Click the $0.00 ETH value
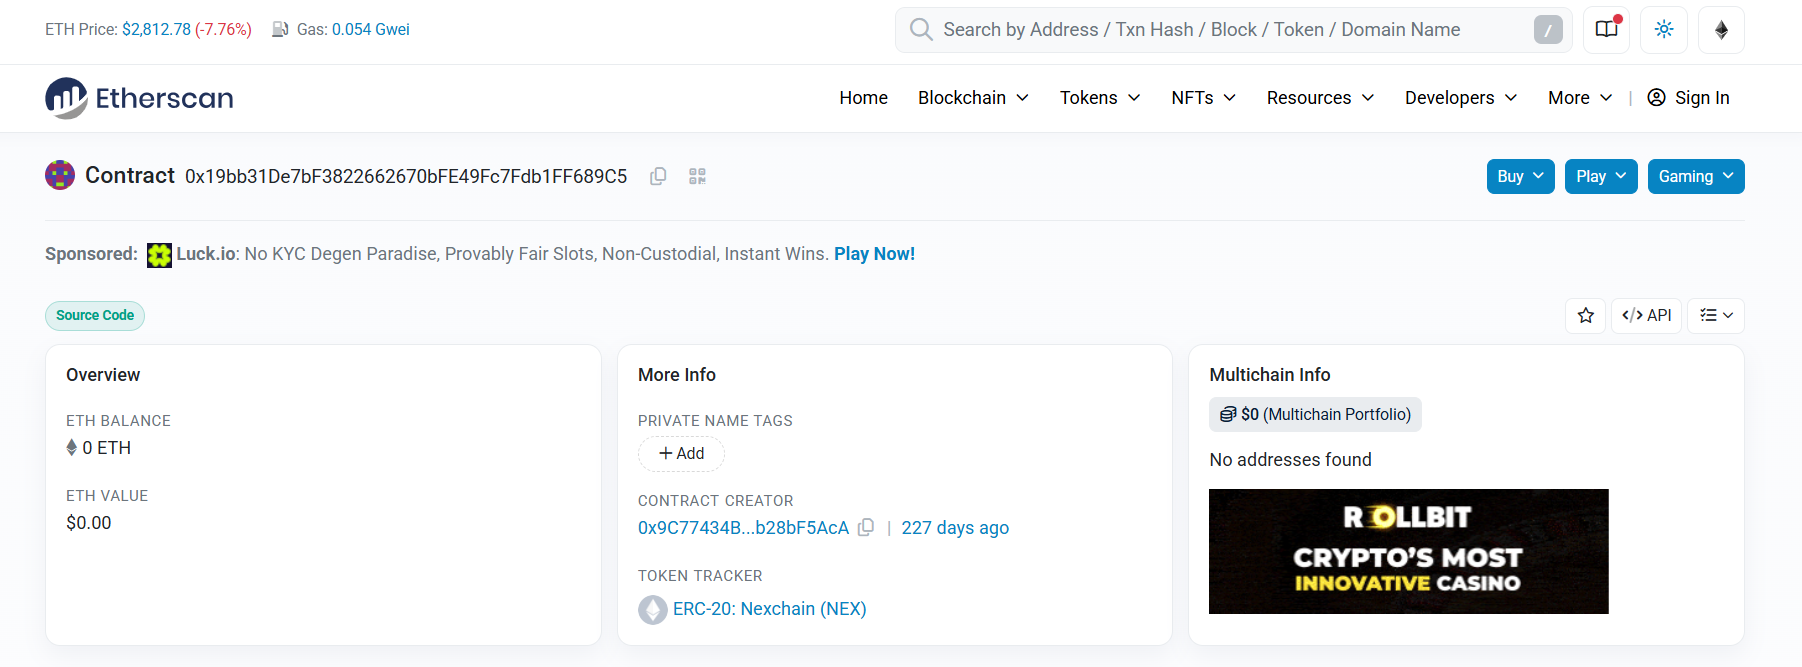Screen dimensions: 1802x667 (x=89, y=523)
